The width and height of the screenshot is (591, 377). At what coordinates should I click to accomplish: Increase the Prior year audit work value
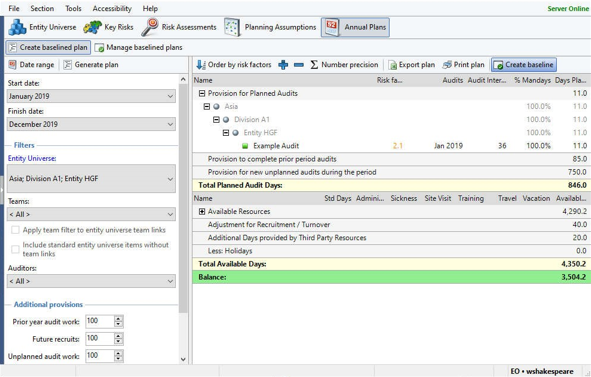pyautogui.click(x=118, y=319)
